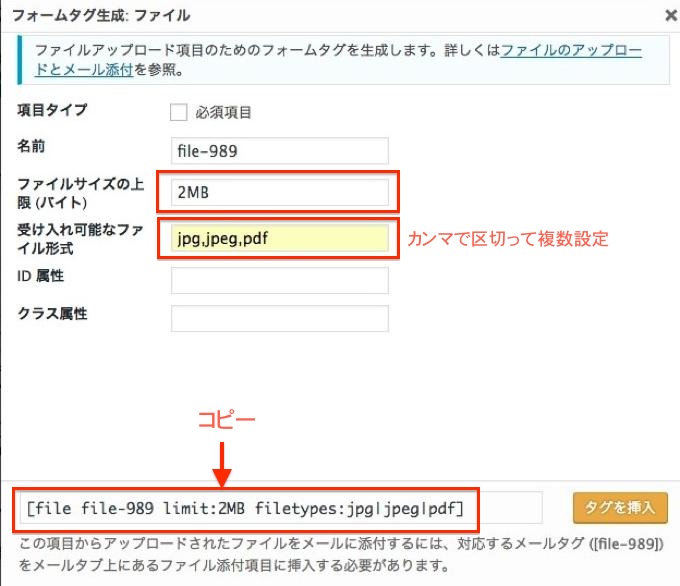Click the 名前 label text
The height and width of the screenshot is (586, 680).
(x=32, y=146)
